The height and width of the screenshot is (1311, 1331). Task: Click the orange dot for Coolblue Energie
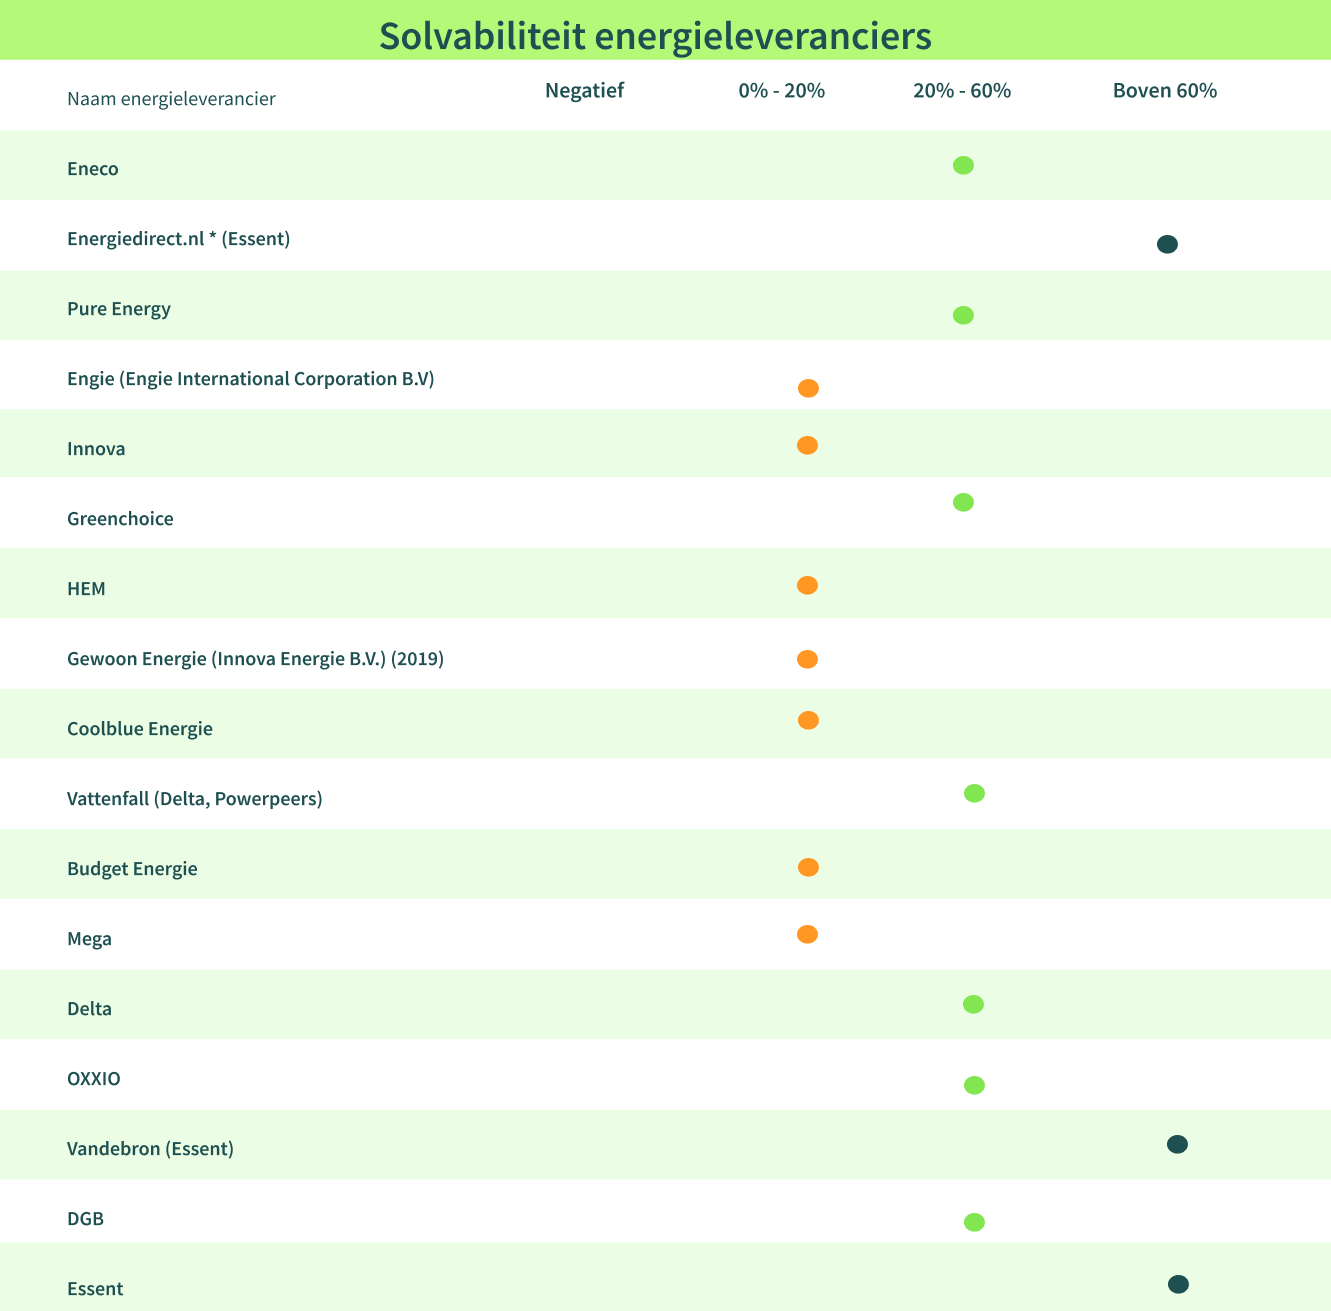(808, 721)
